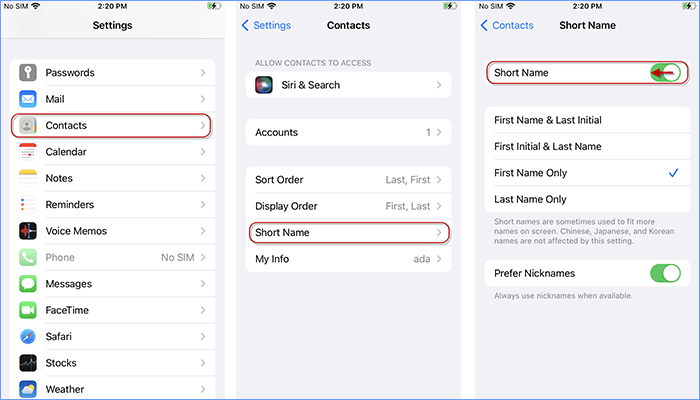This screenshot has height=400, width=700.
Task: Tap the Notes icon
Action: coord(27,178)
